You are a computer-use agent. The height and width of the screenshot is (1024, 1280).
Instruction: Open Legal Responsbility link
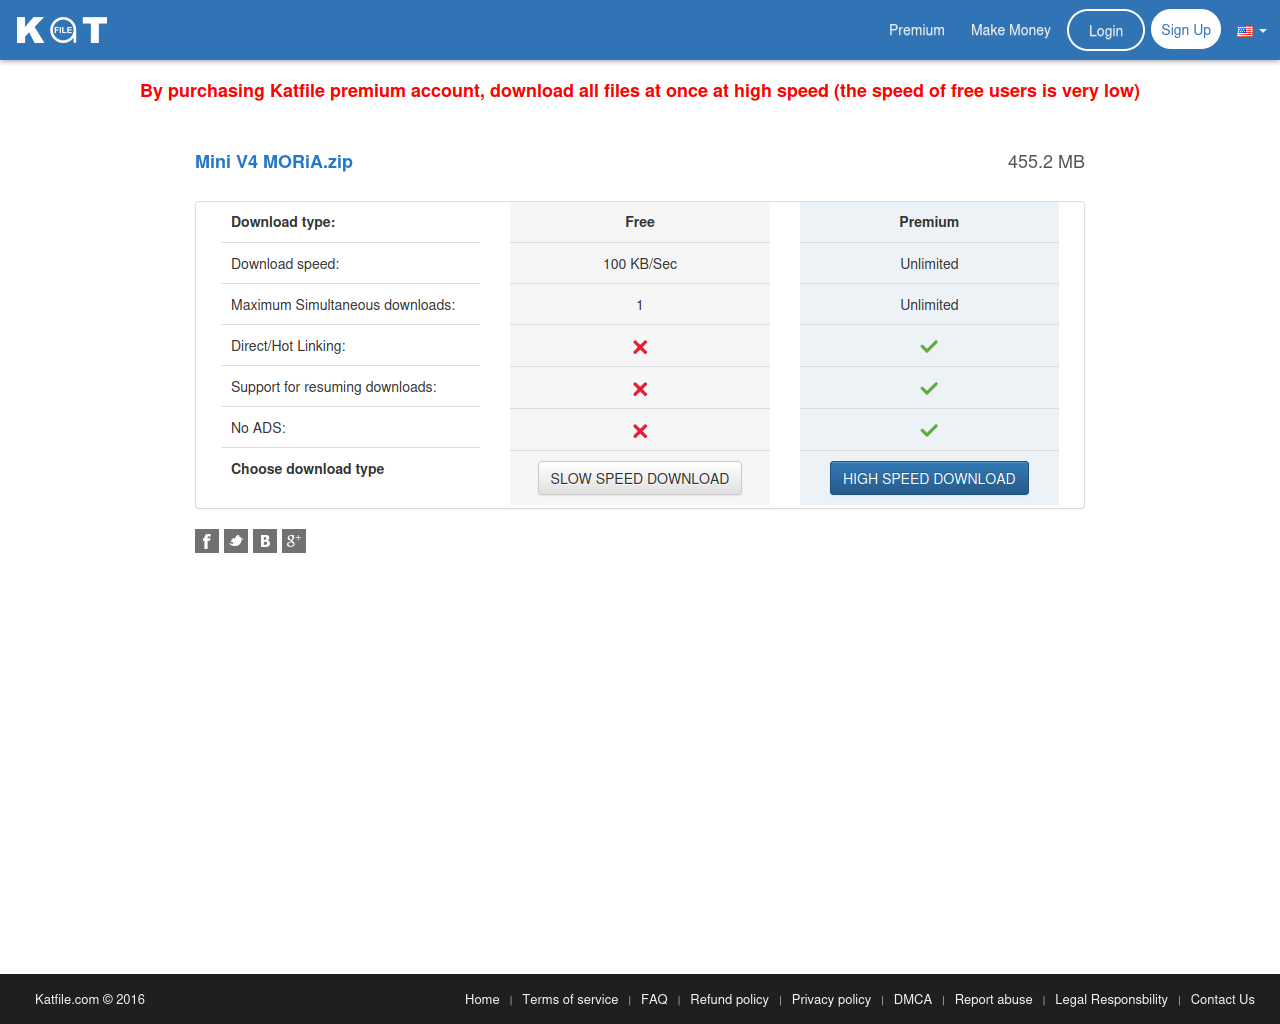[x=1111, y=999]
